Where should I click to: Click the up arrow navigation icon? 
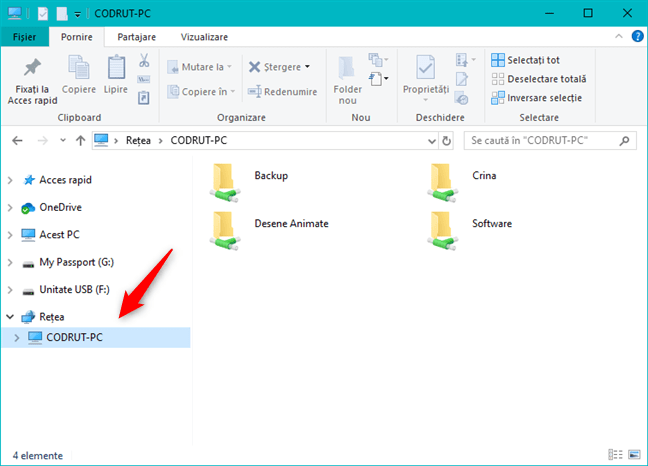(x=80, y=141)
